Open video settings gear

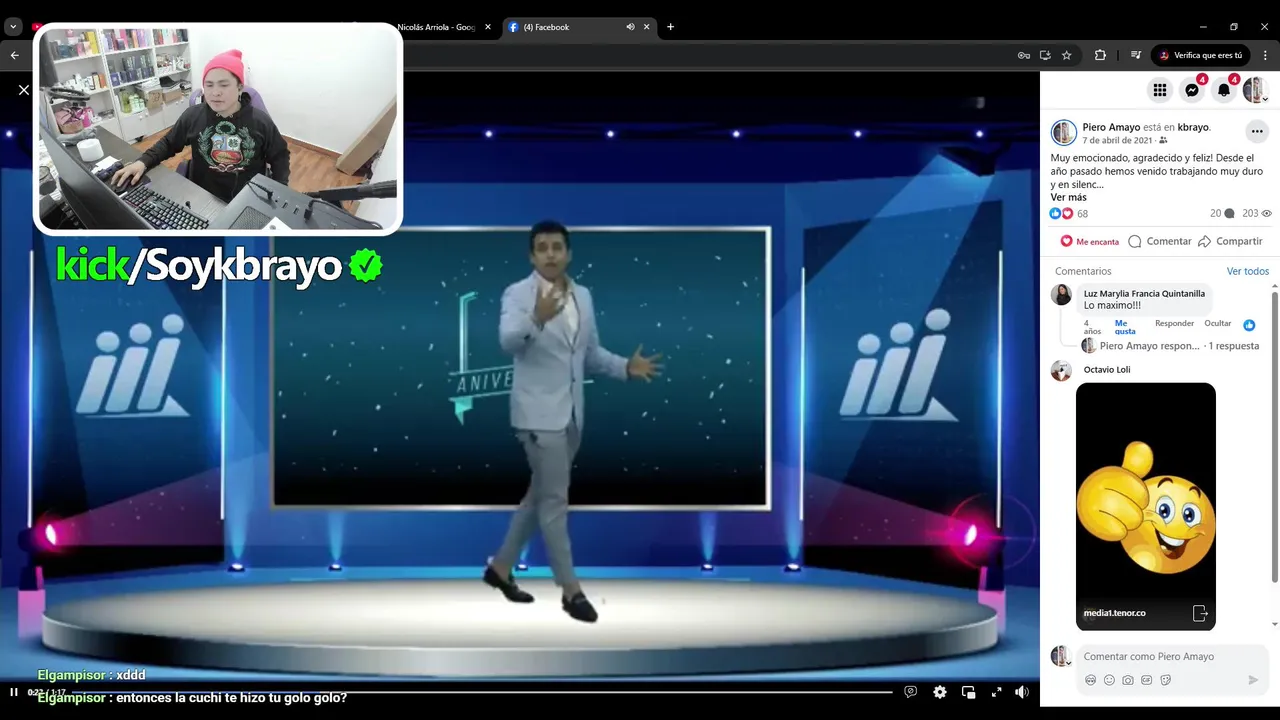click(940, 692)
